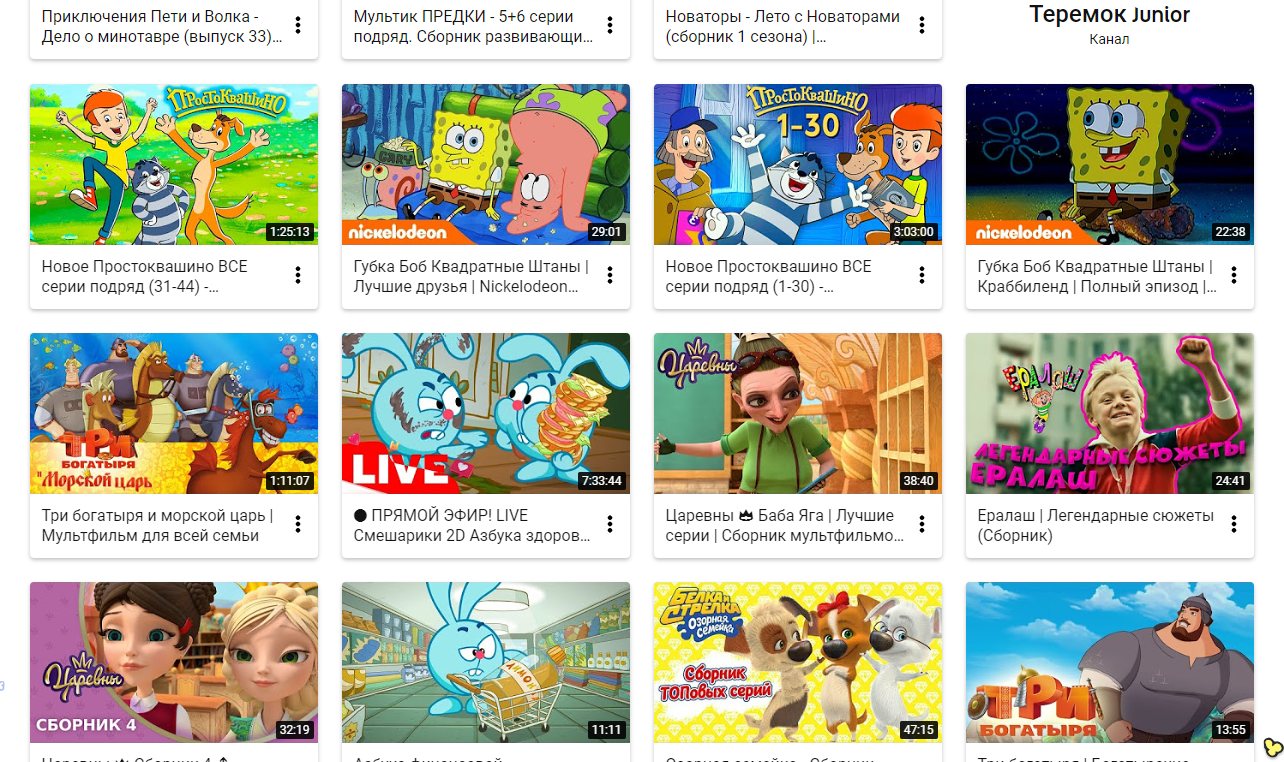Click the 38:40 duration badge
This screenshot has width=1284, height=762.
[x=919, y=481]
